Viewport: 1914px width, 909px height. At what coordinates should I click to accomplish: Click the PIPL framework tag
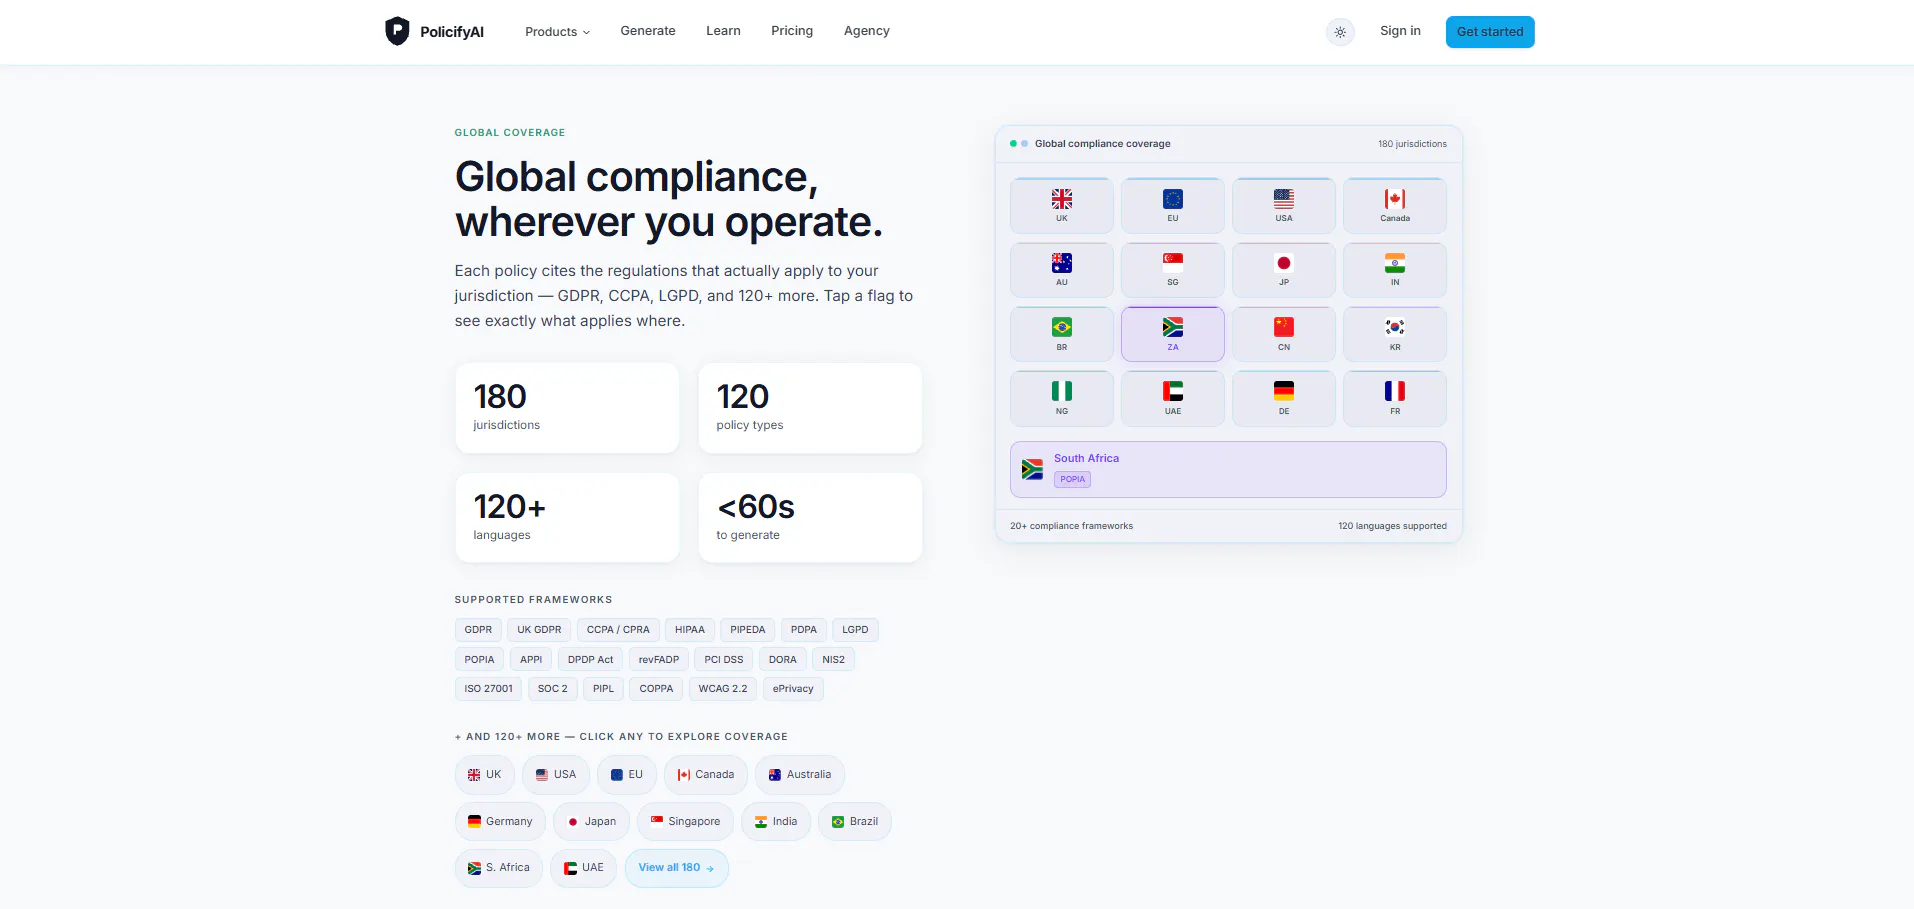click(604, 689)
